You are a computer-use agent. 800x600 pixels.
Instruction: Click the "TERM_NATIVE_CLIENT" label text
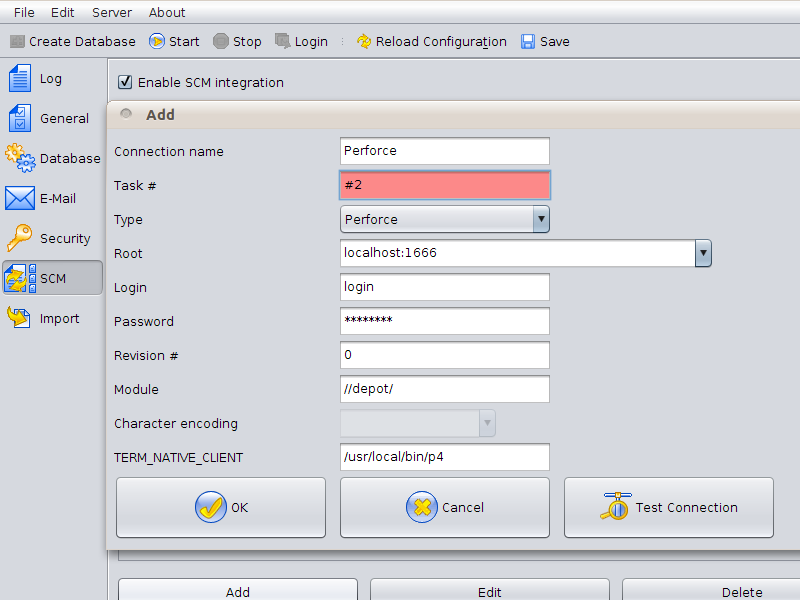tap(179, 458)
